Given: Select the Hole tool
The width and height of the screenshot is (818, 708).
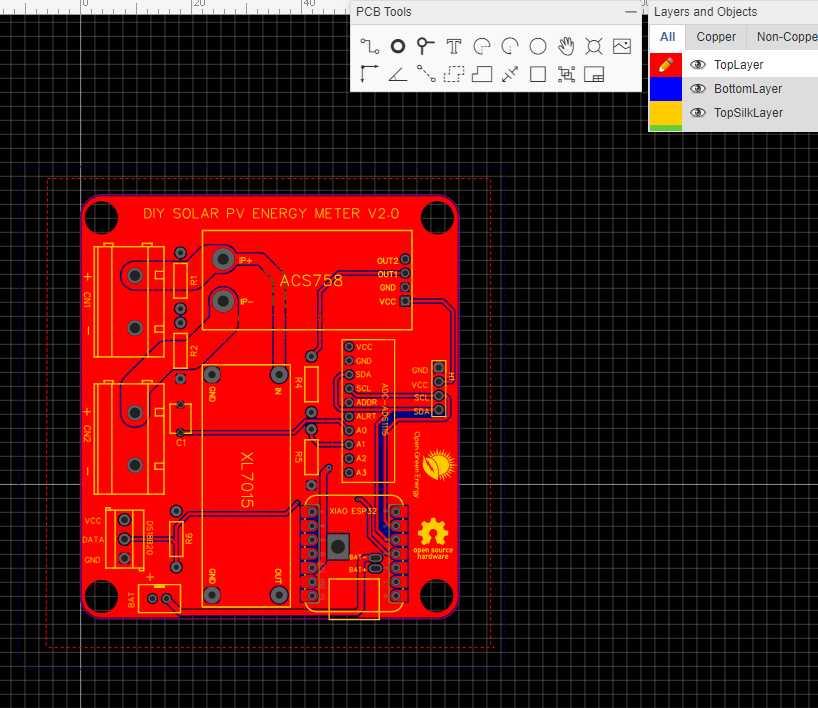Looking at the screenshot, I should pyautogui.click(x=593, y=45).
